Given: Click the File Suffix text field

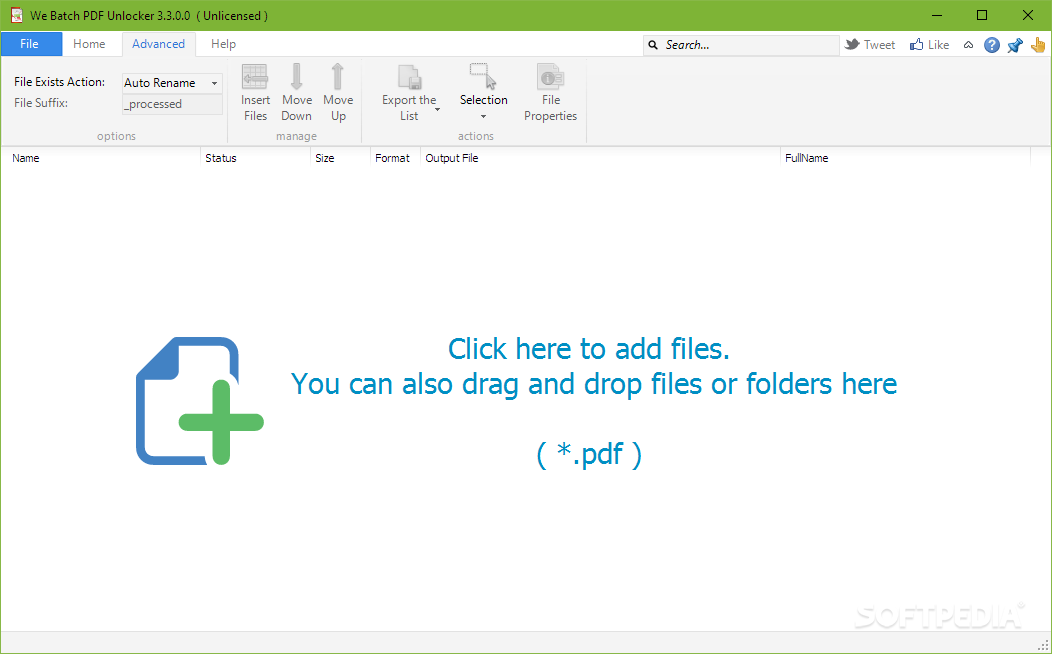Looking at the screenshot, I should pyautogui.click(x=172, y=104).
